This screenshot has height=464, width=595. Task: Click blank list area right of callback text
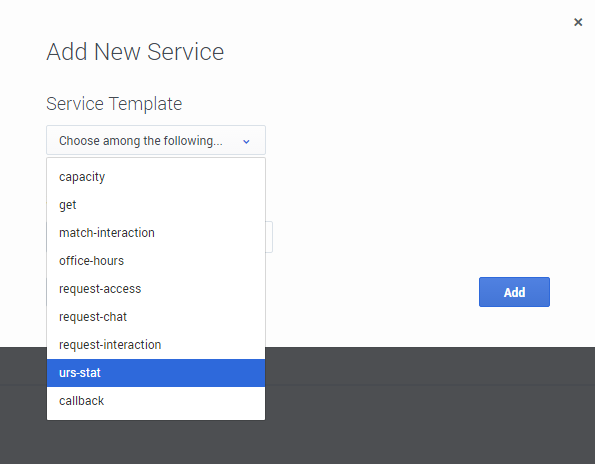[x=184, y=401]
